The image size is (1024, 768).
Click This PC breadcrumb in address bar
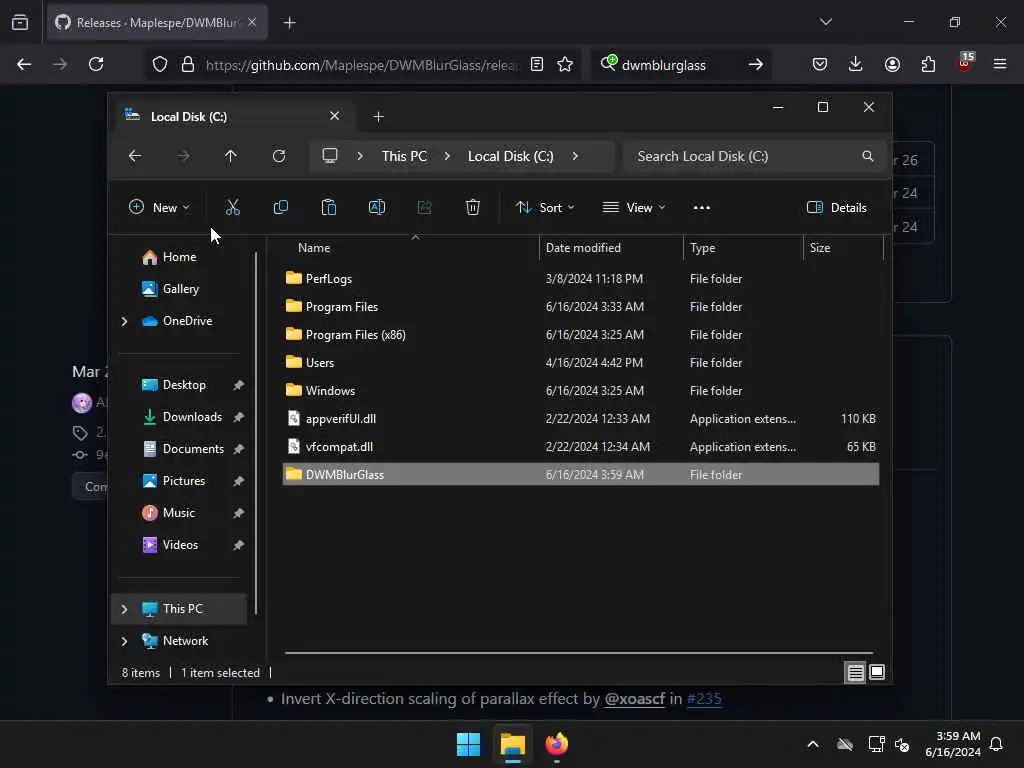[x=404, y=156]
